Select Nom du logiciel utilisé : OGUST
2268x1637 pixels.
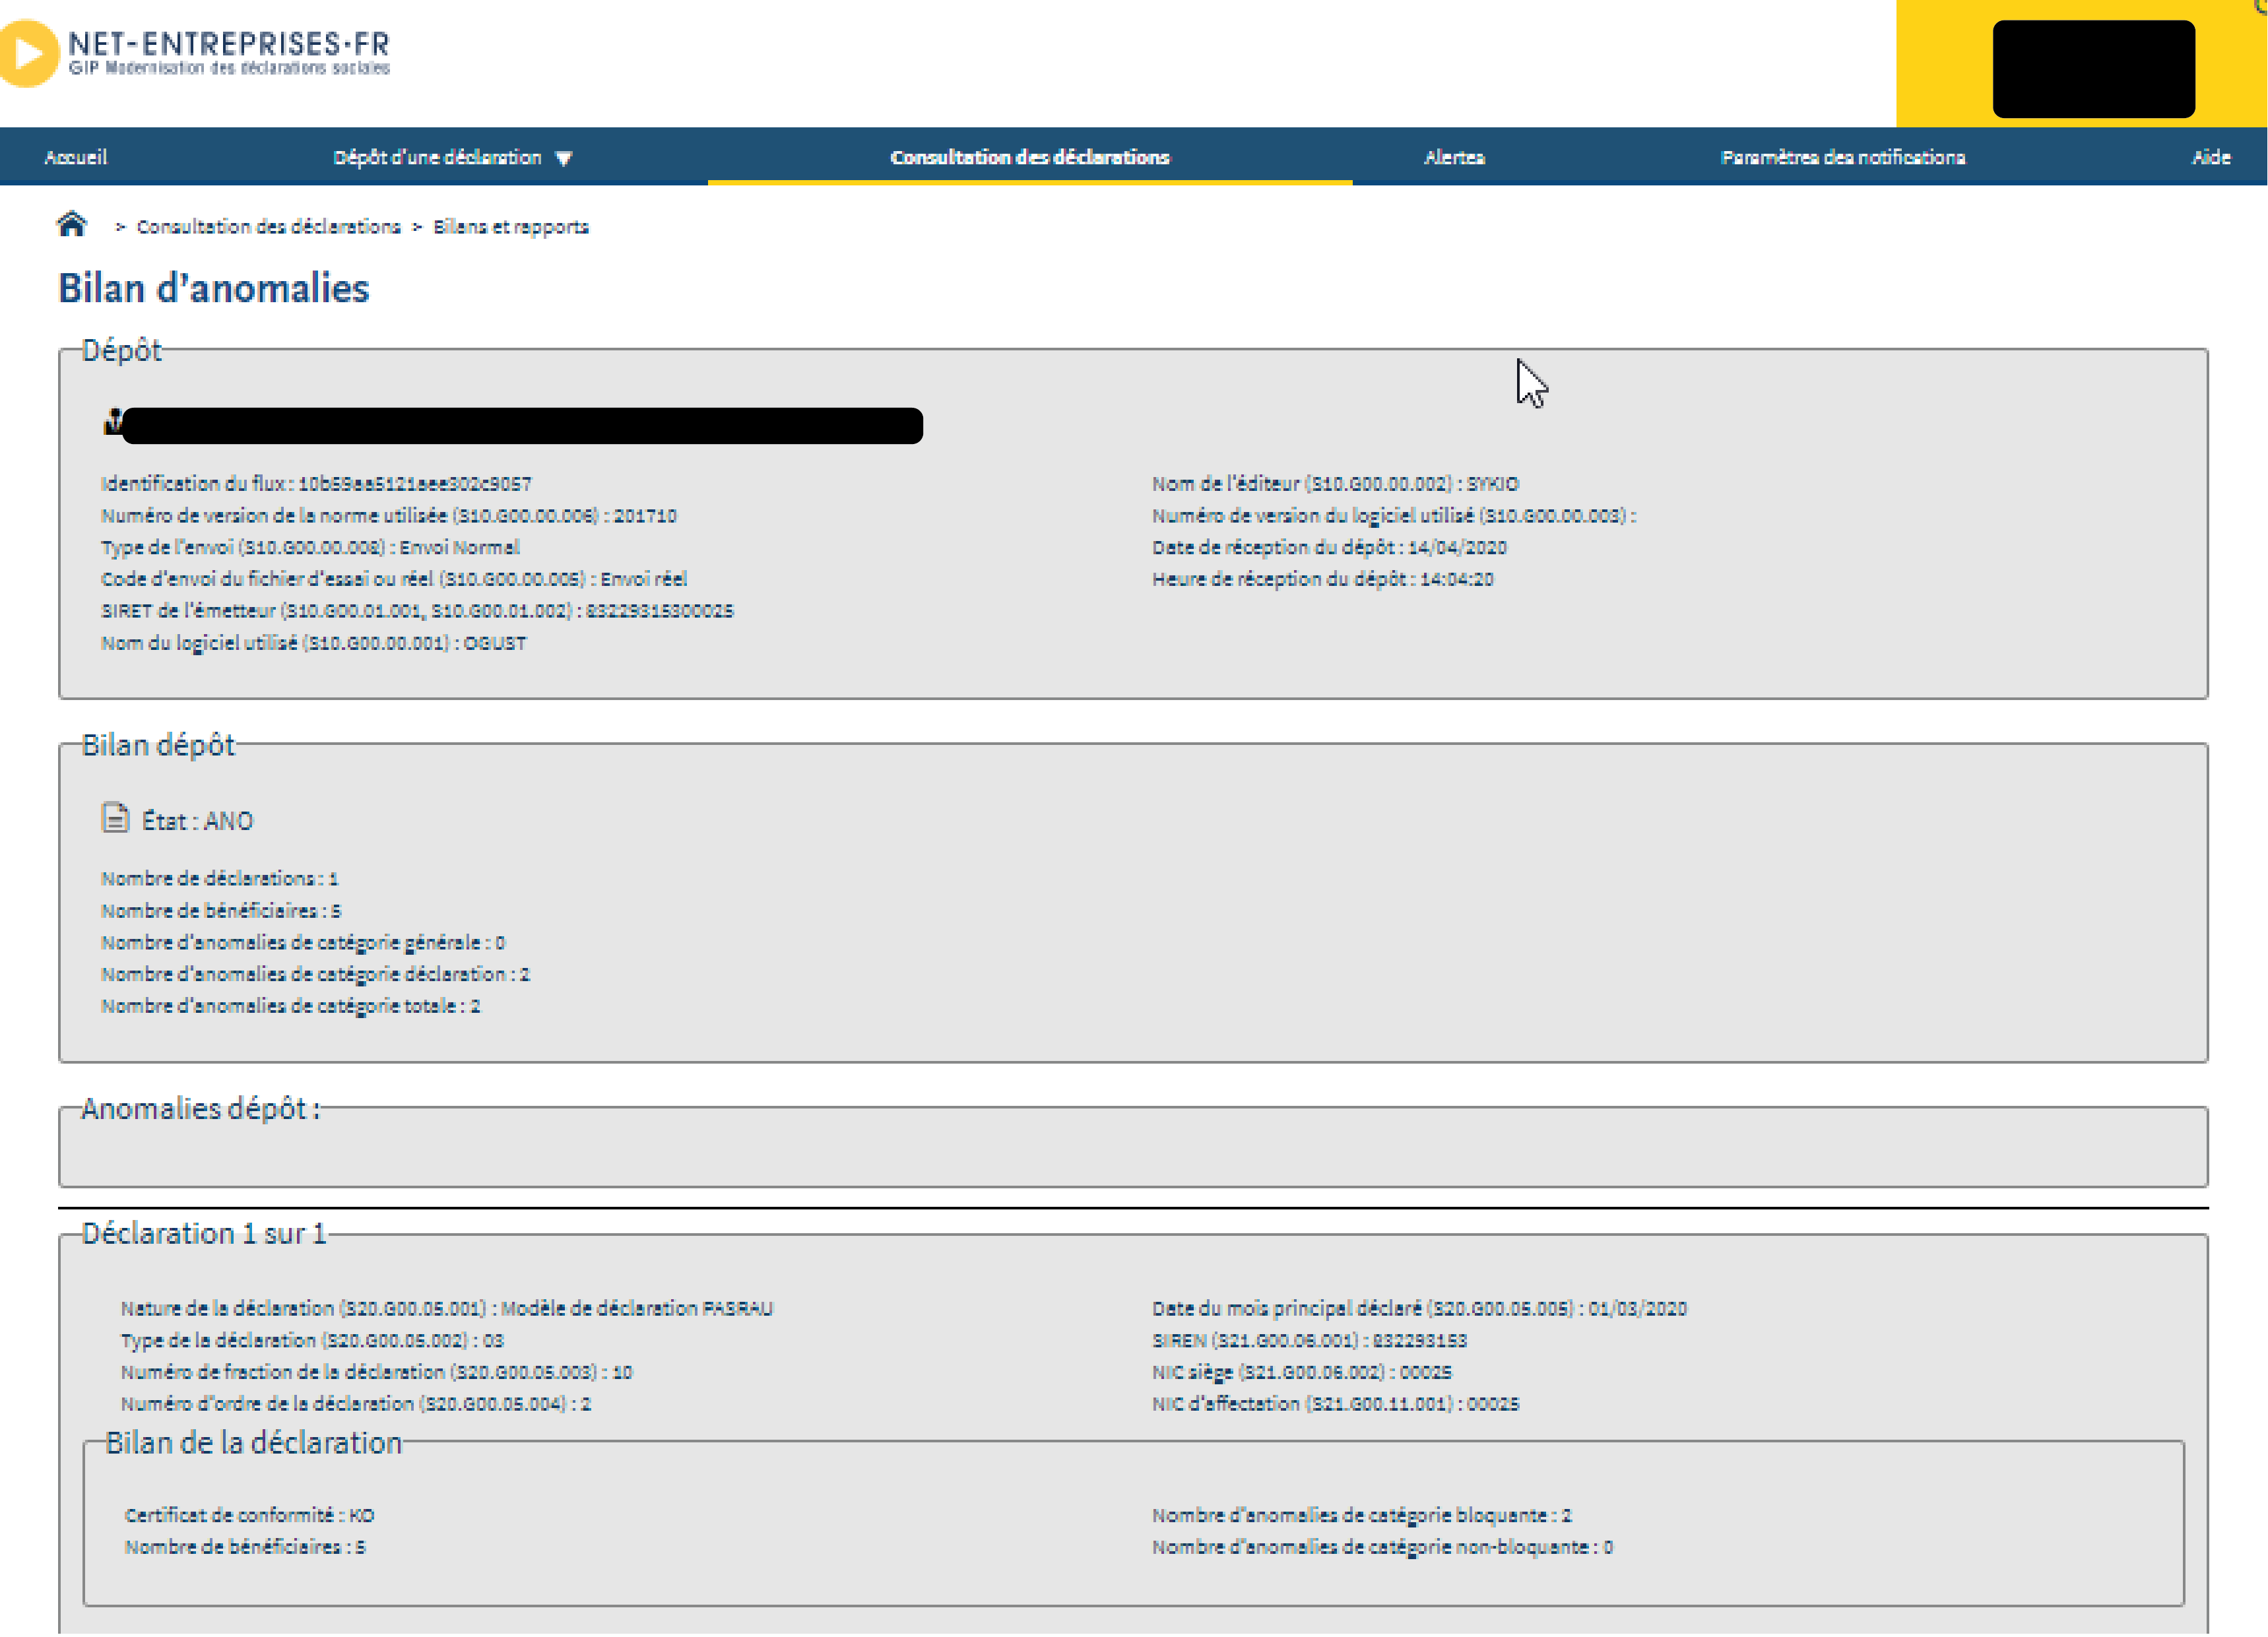point(314,643)
